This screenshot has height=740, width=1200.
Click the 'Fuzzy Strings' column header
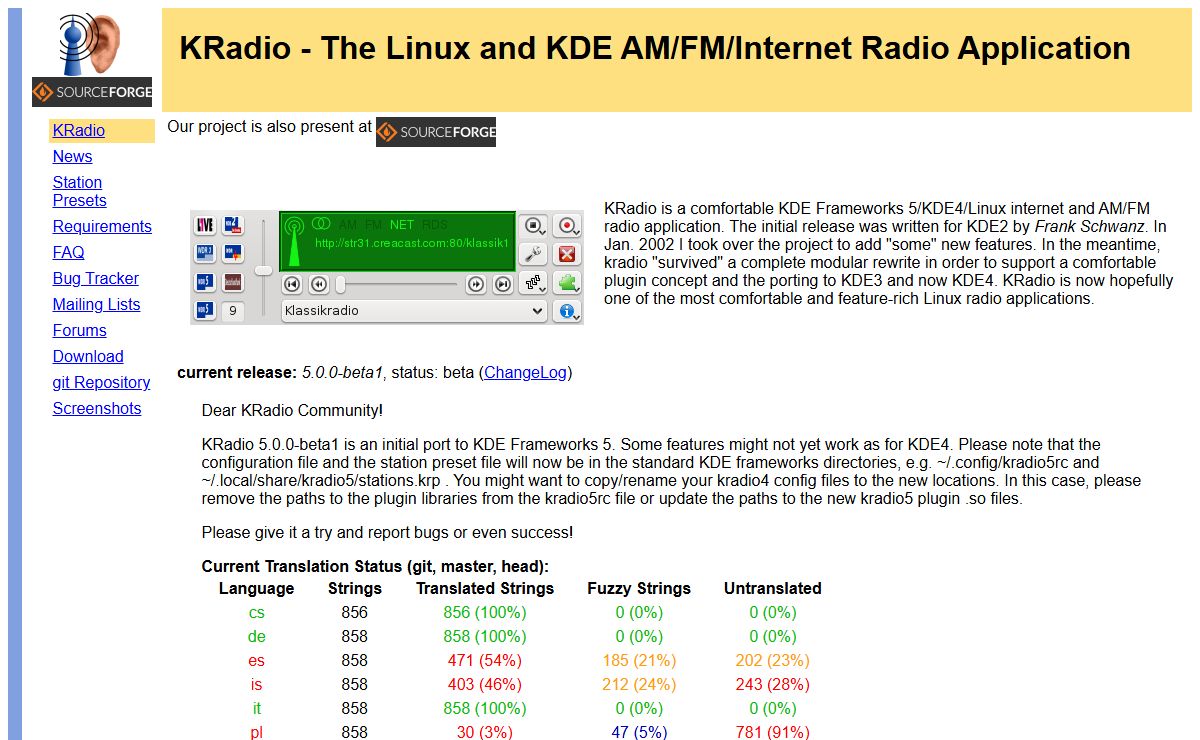click(639, 589)
